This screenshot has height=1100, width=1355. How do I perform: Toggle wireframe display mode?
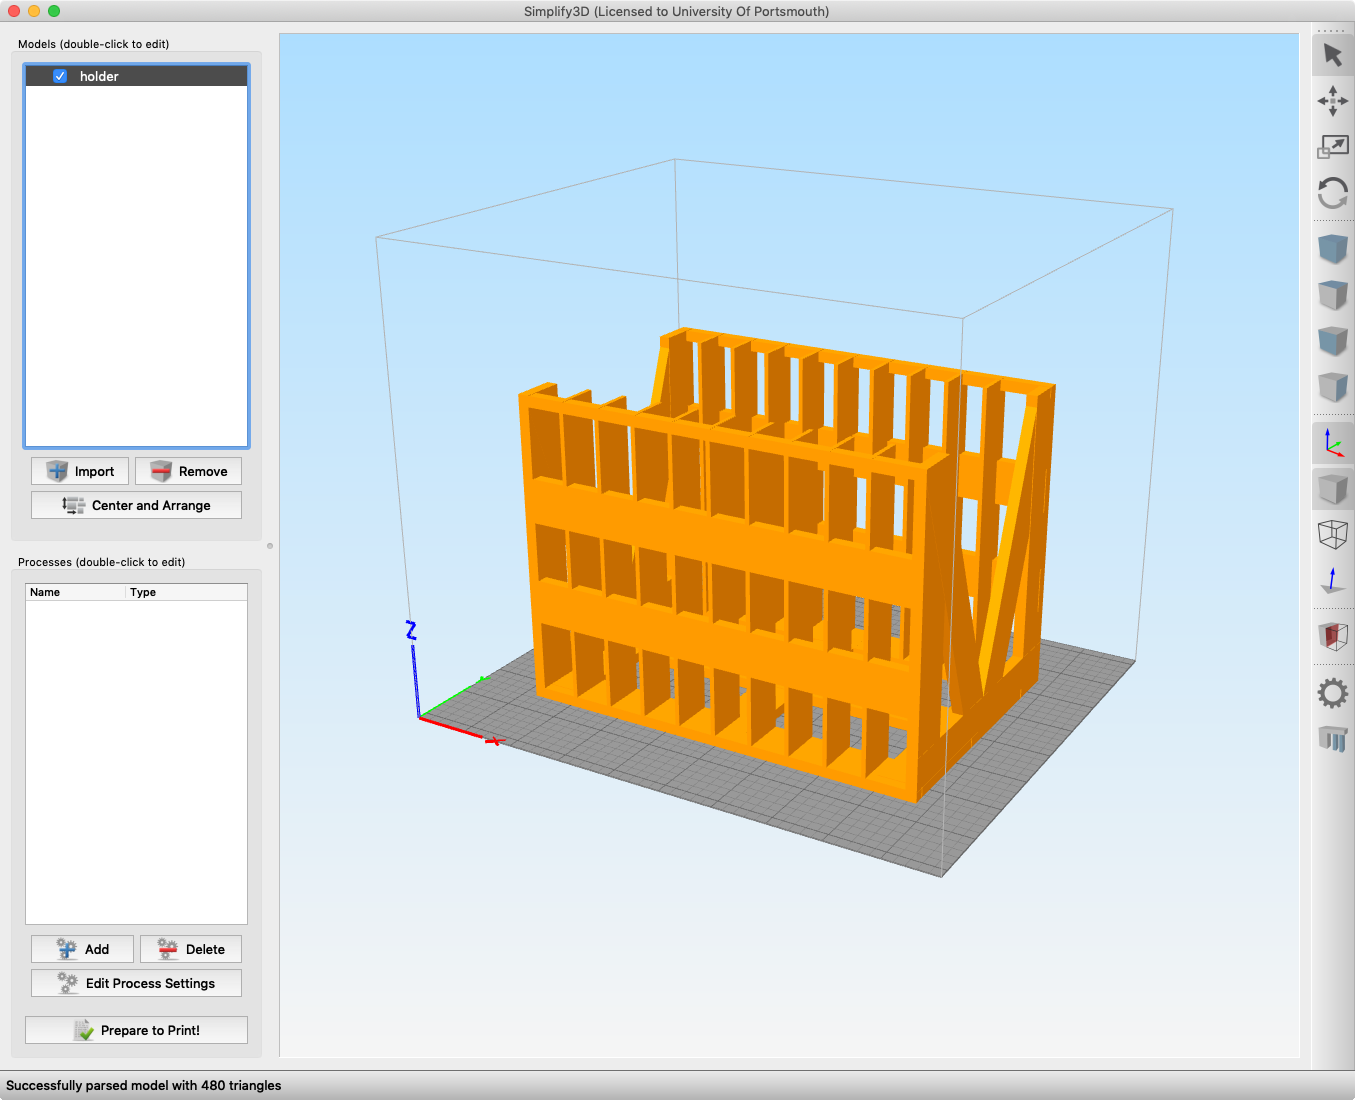tap(1333, 535)
